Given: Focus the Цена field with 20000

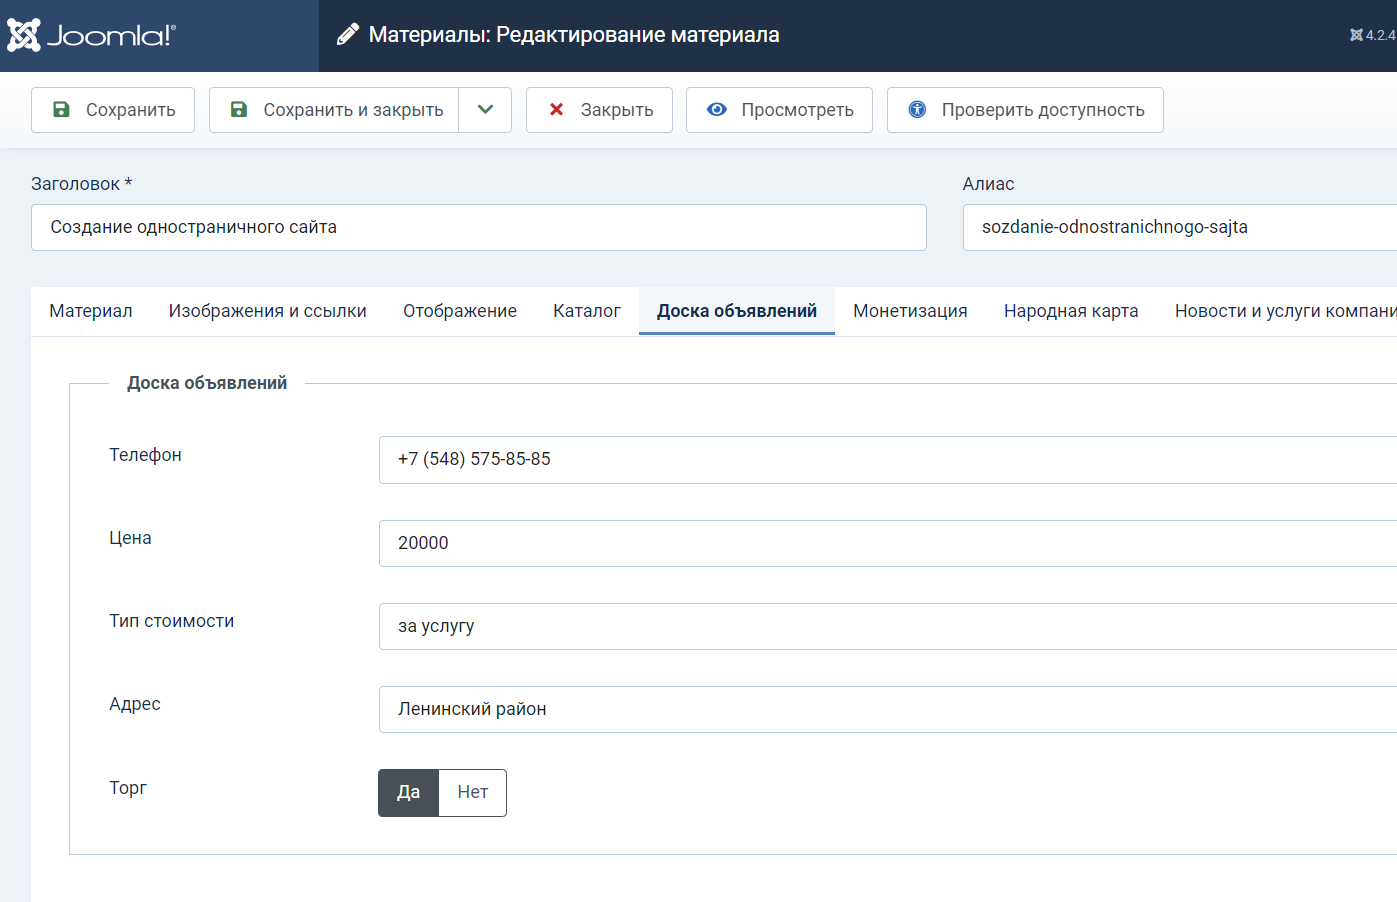Looking at the screenshot, I should click(x=886, y=543).
